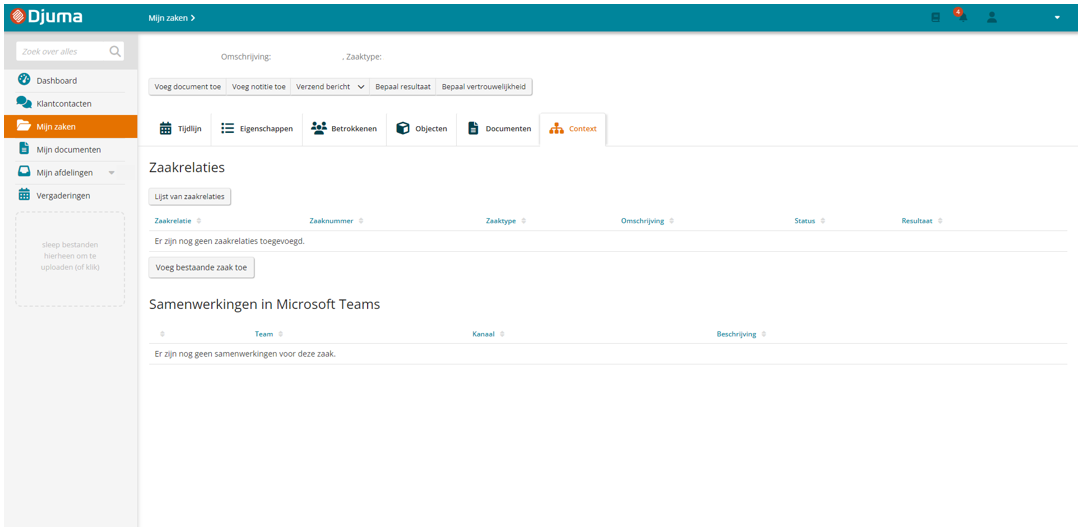Click the file upload drop zone

click(x=70, y=259)
